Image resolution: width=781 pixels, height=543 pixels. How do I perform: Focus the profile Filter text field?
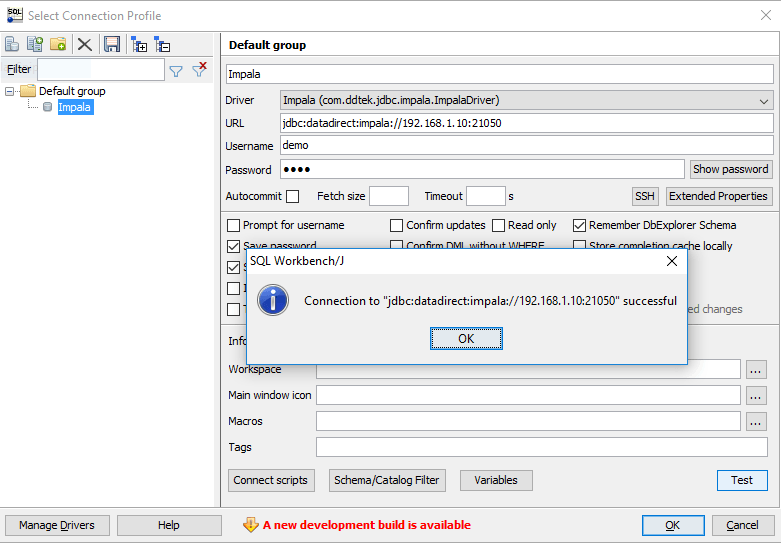tap(101, 69)
